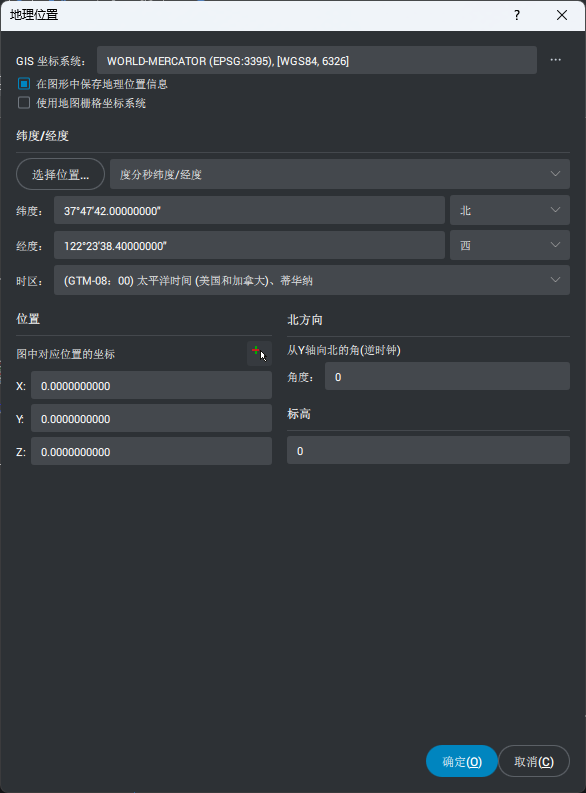Open the GIS coordinate system browse ellipsis
586x793 pixels.
556,60
